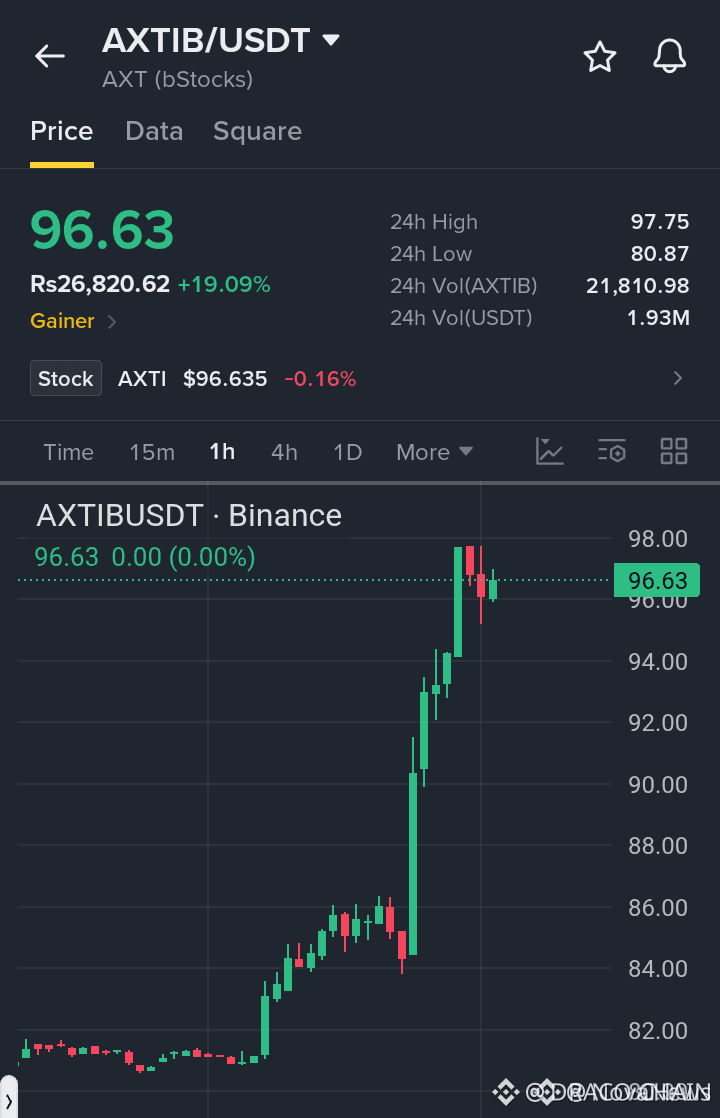Tap the 24h Vol(AXTIB) value 21,810.98
This screenshot has height=1118, width=720.
[637, 286]
